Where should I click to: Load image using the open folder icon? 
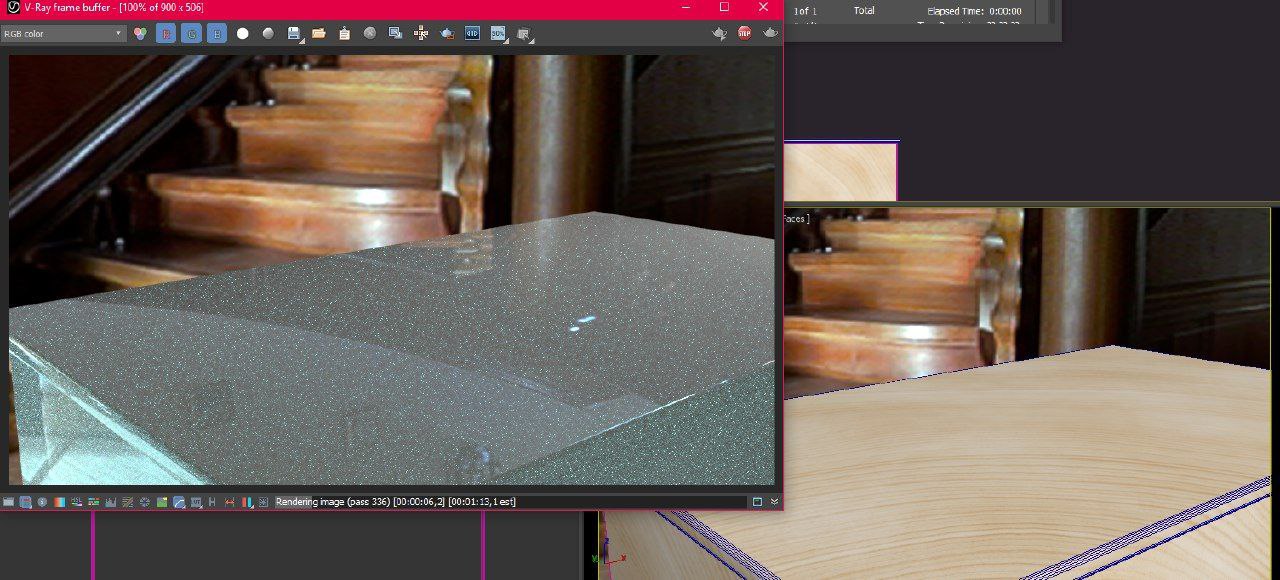[x=319, y=33]
